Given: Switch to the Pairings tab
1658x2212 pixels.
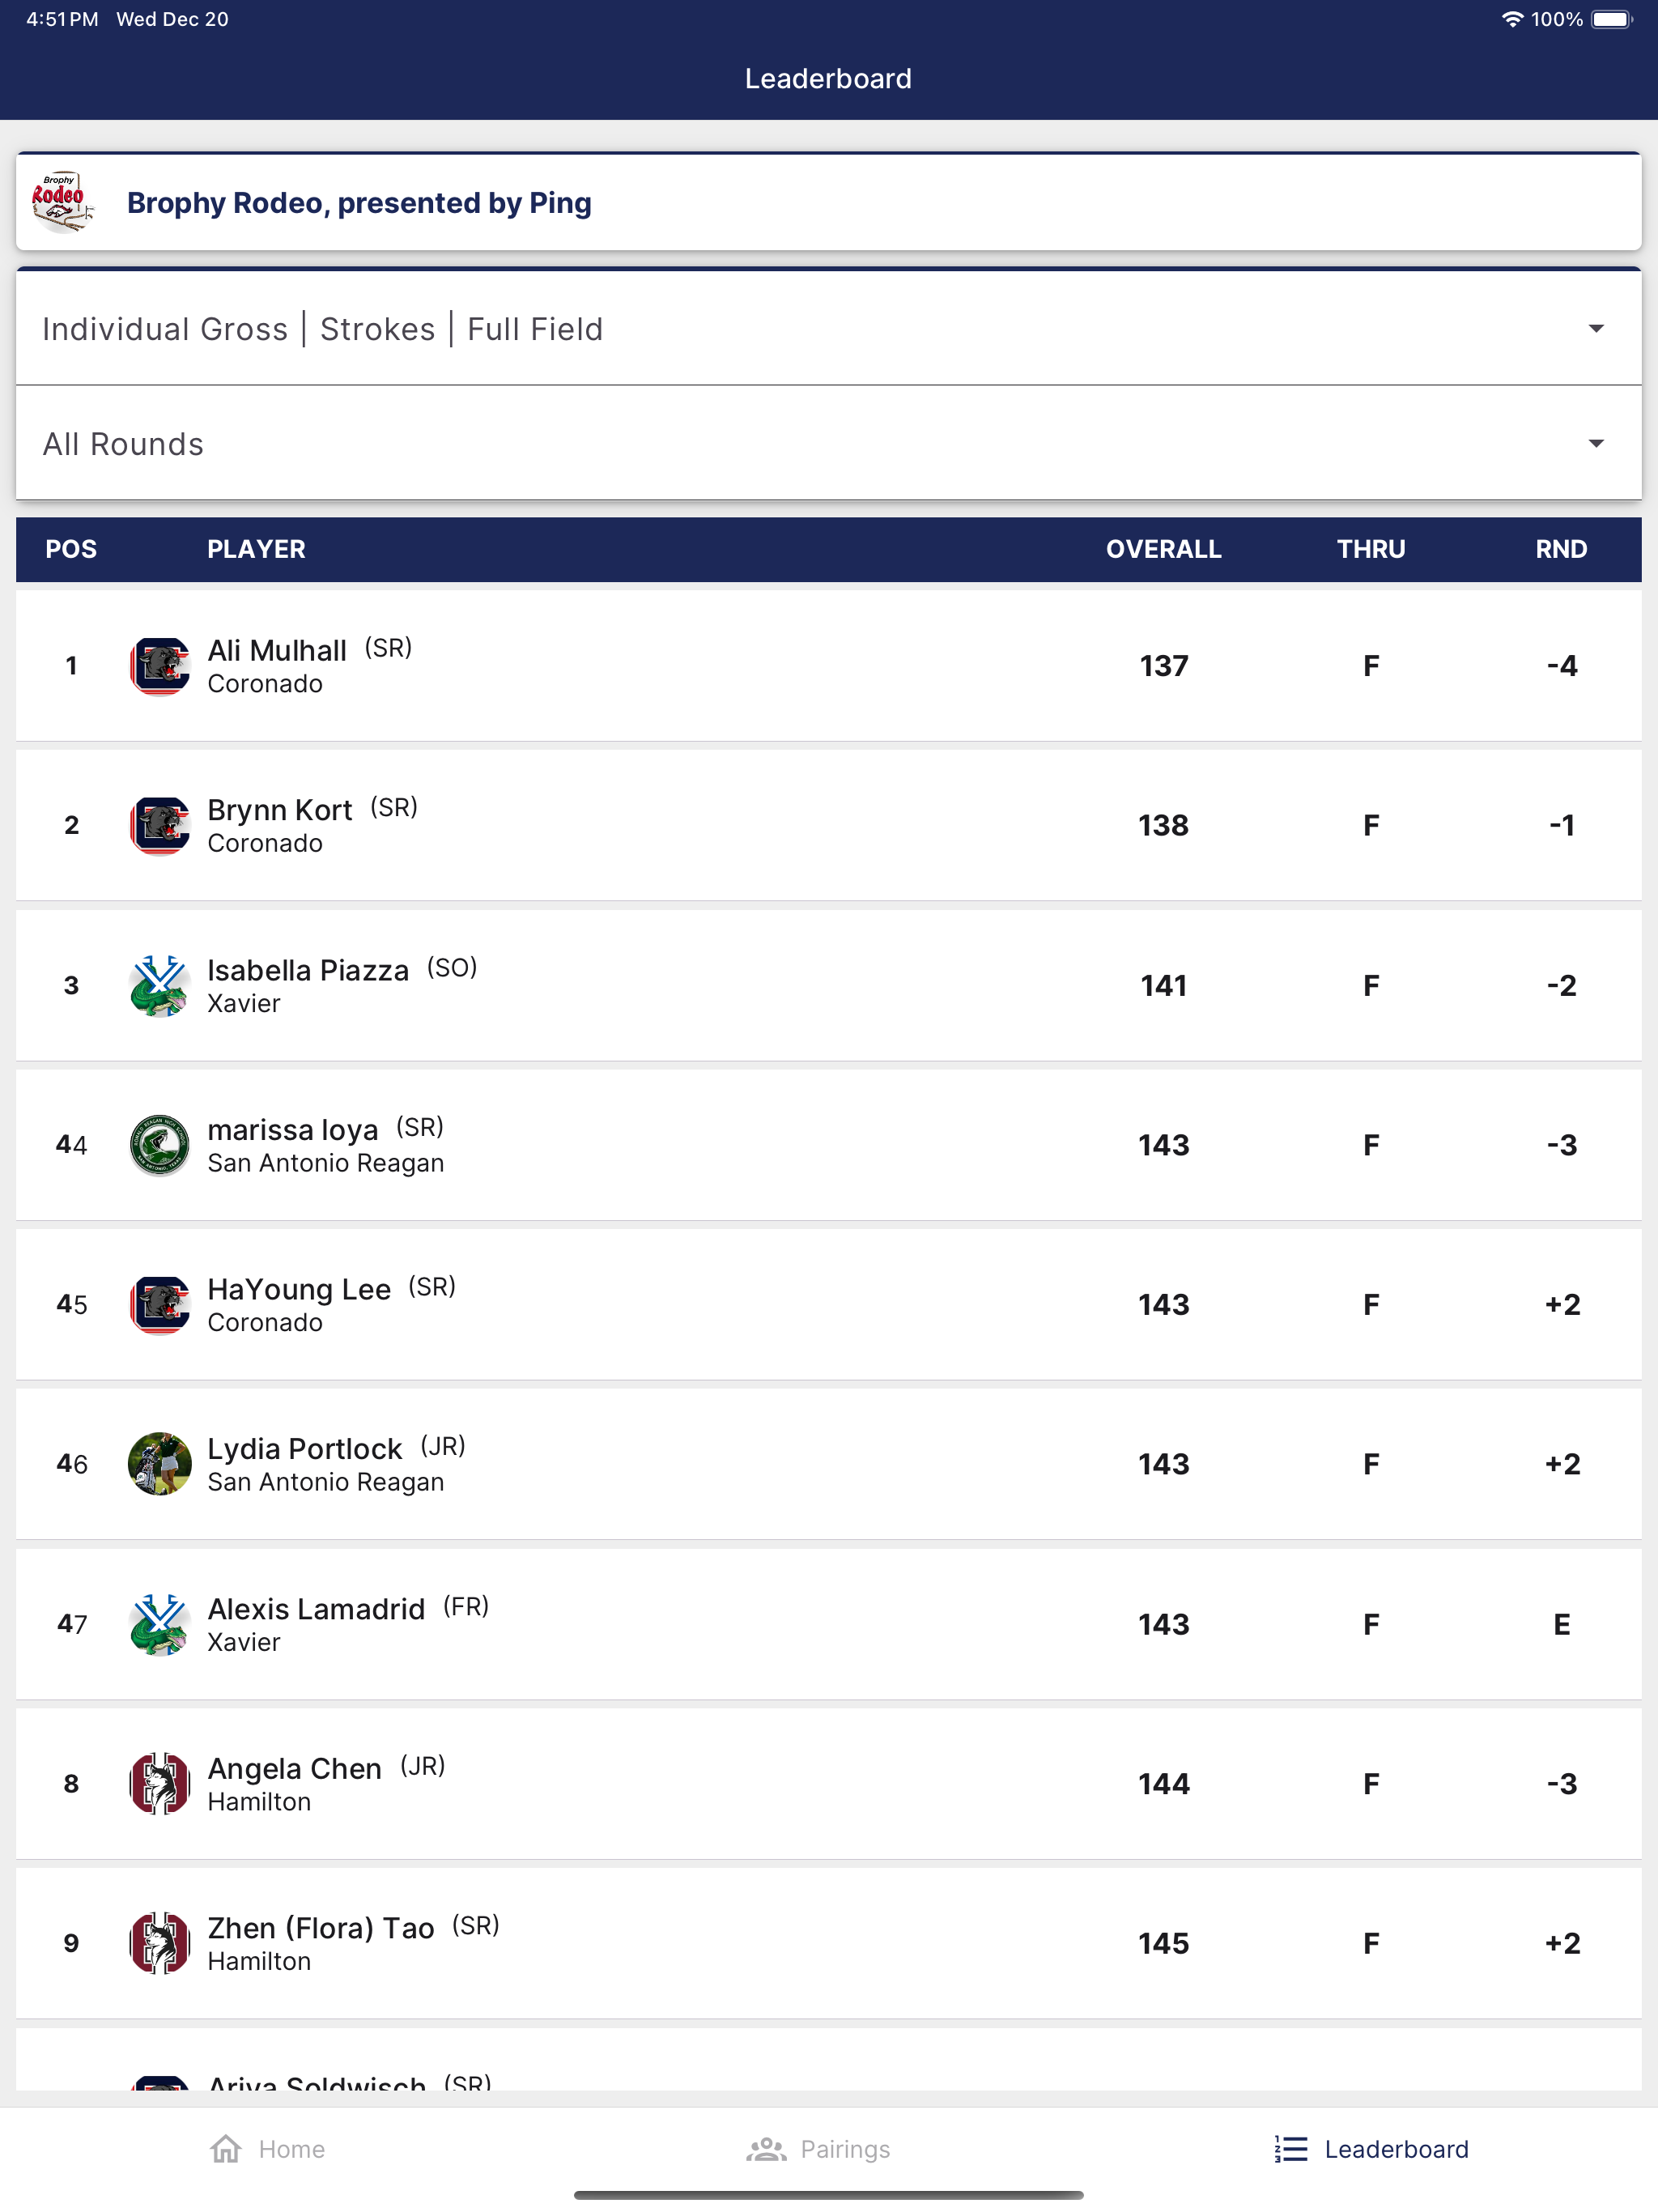Looking at the screenshot, I should pos(818,2149).
